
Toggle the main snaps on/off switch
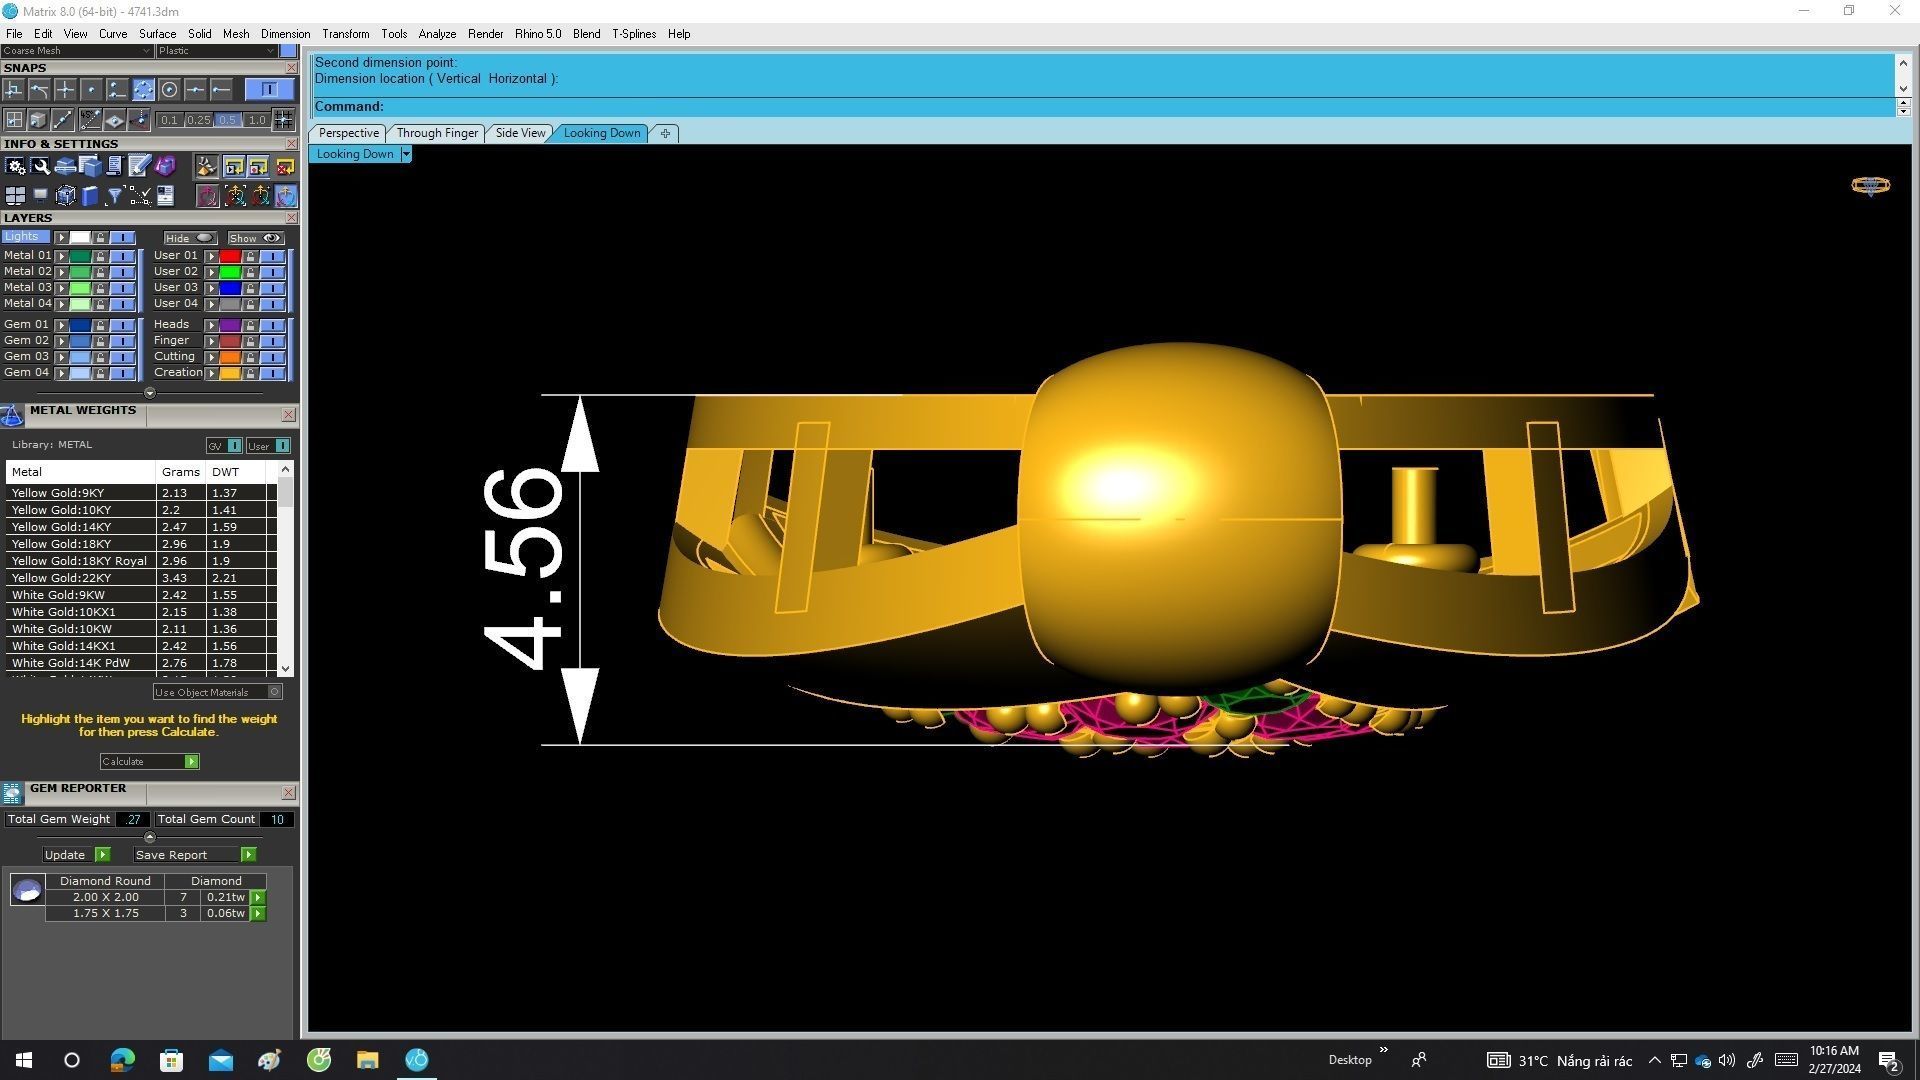(x=268, y=90)
